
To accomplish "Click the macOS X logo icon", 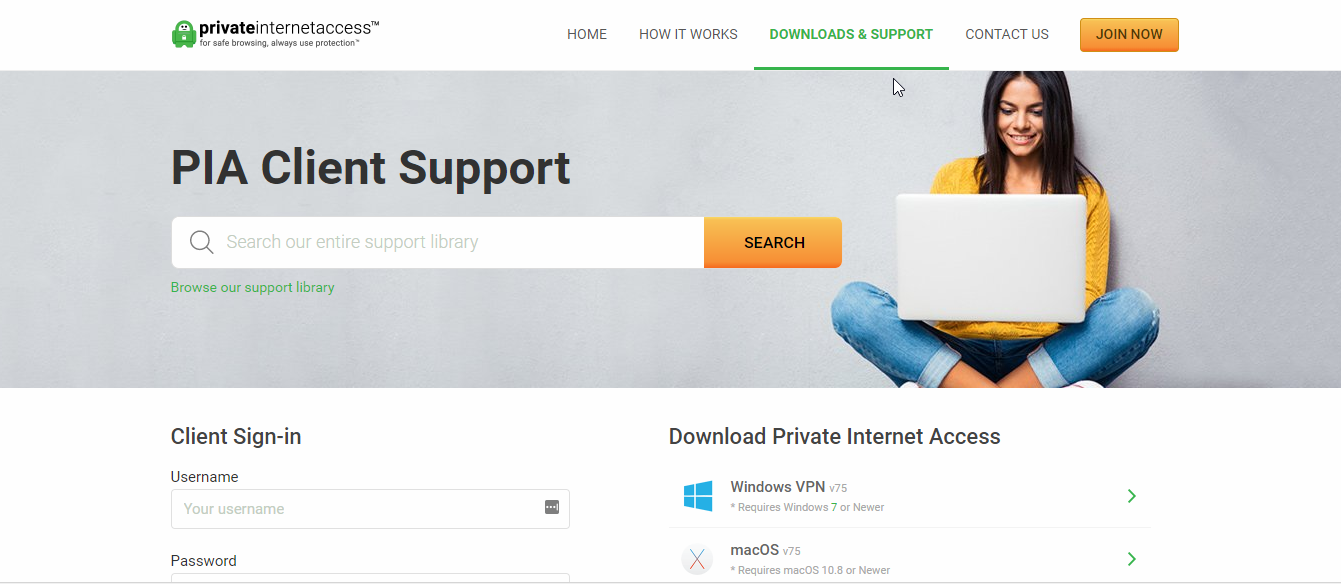I will point(697,559).
